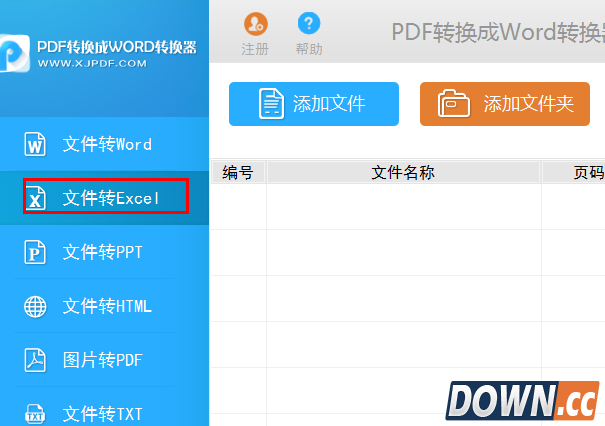The height and width of the screenshot is (426, 605).
Task: Click the 添加文件夹 button label
Action: [x=529, y=104]
